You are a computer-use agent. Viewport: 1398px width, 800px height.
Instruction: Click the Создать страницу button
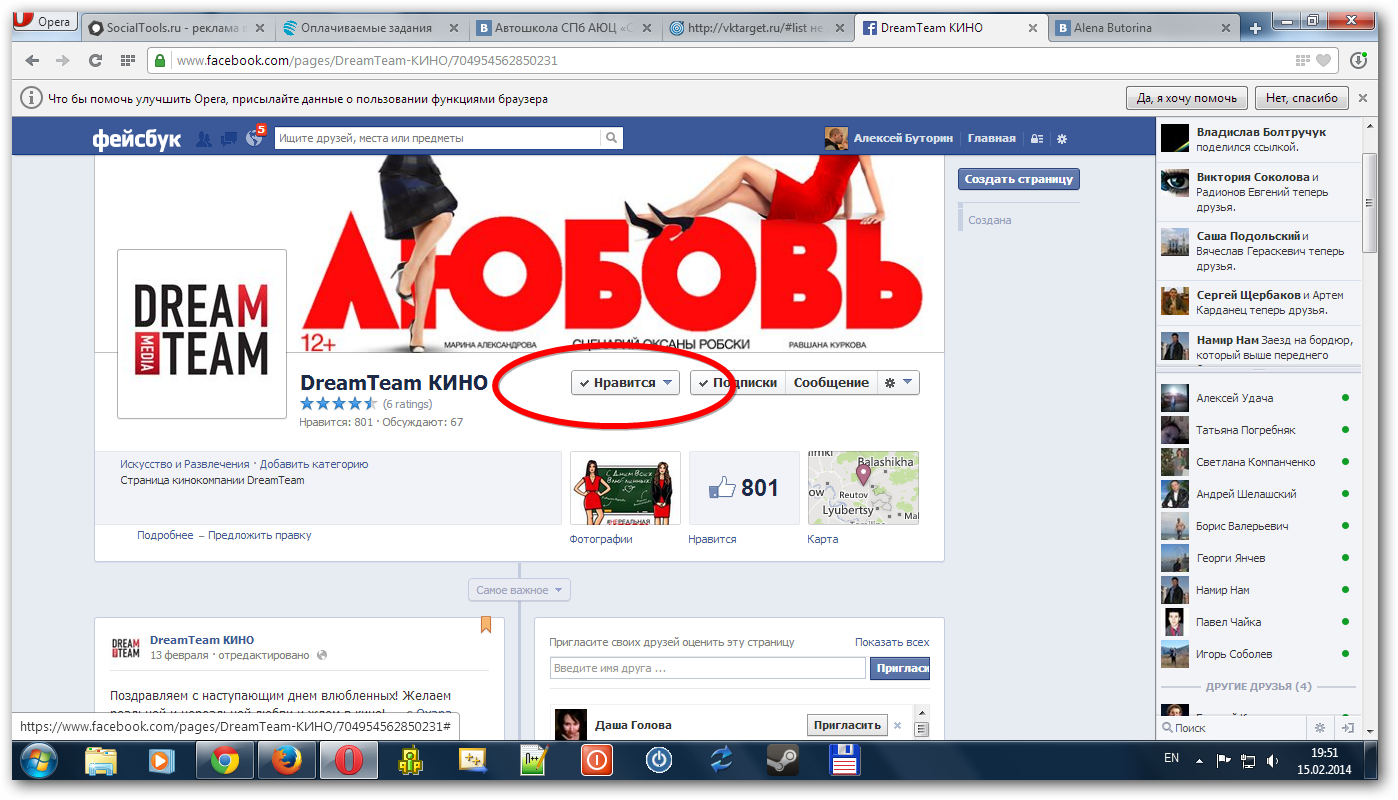1019,179
